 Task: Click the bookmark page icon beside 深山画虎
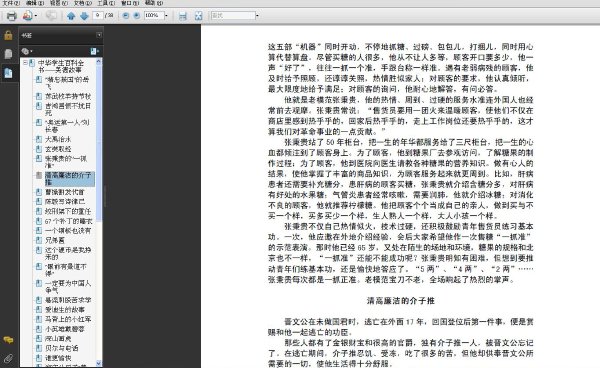click(39, 338)
